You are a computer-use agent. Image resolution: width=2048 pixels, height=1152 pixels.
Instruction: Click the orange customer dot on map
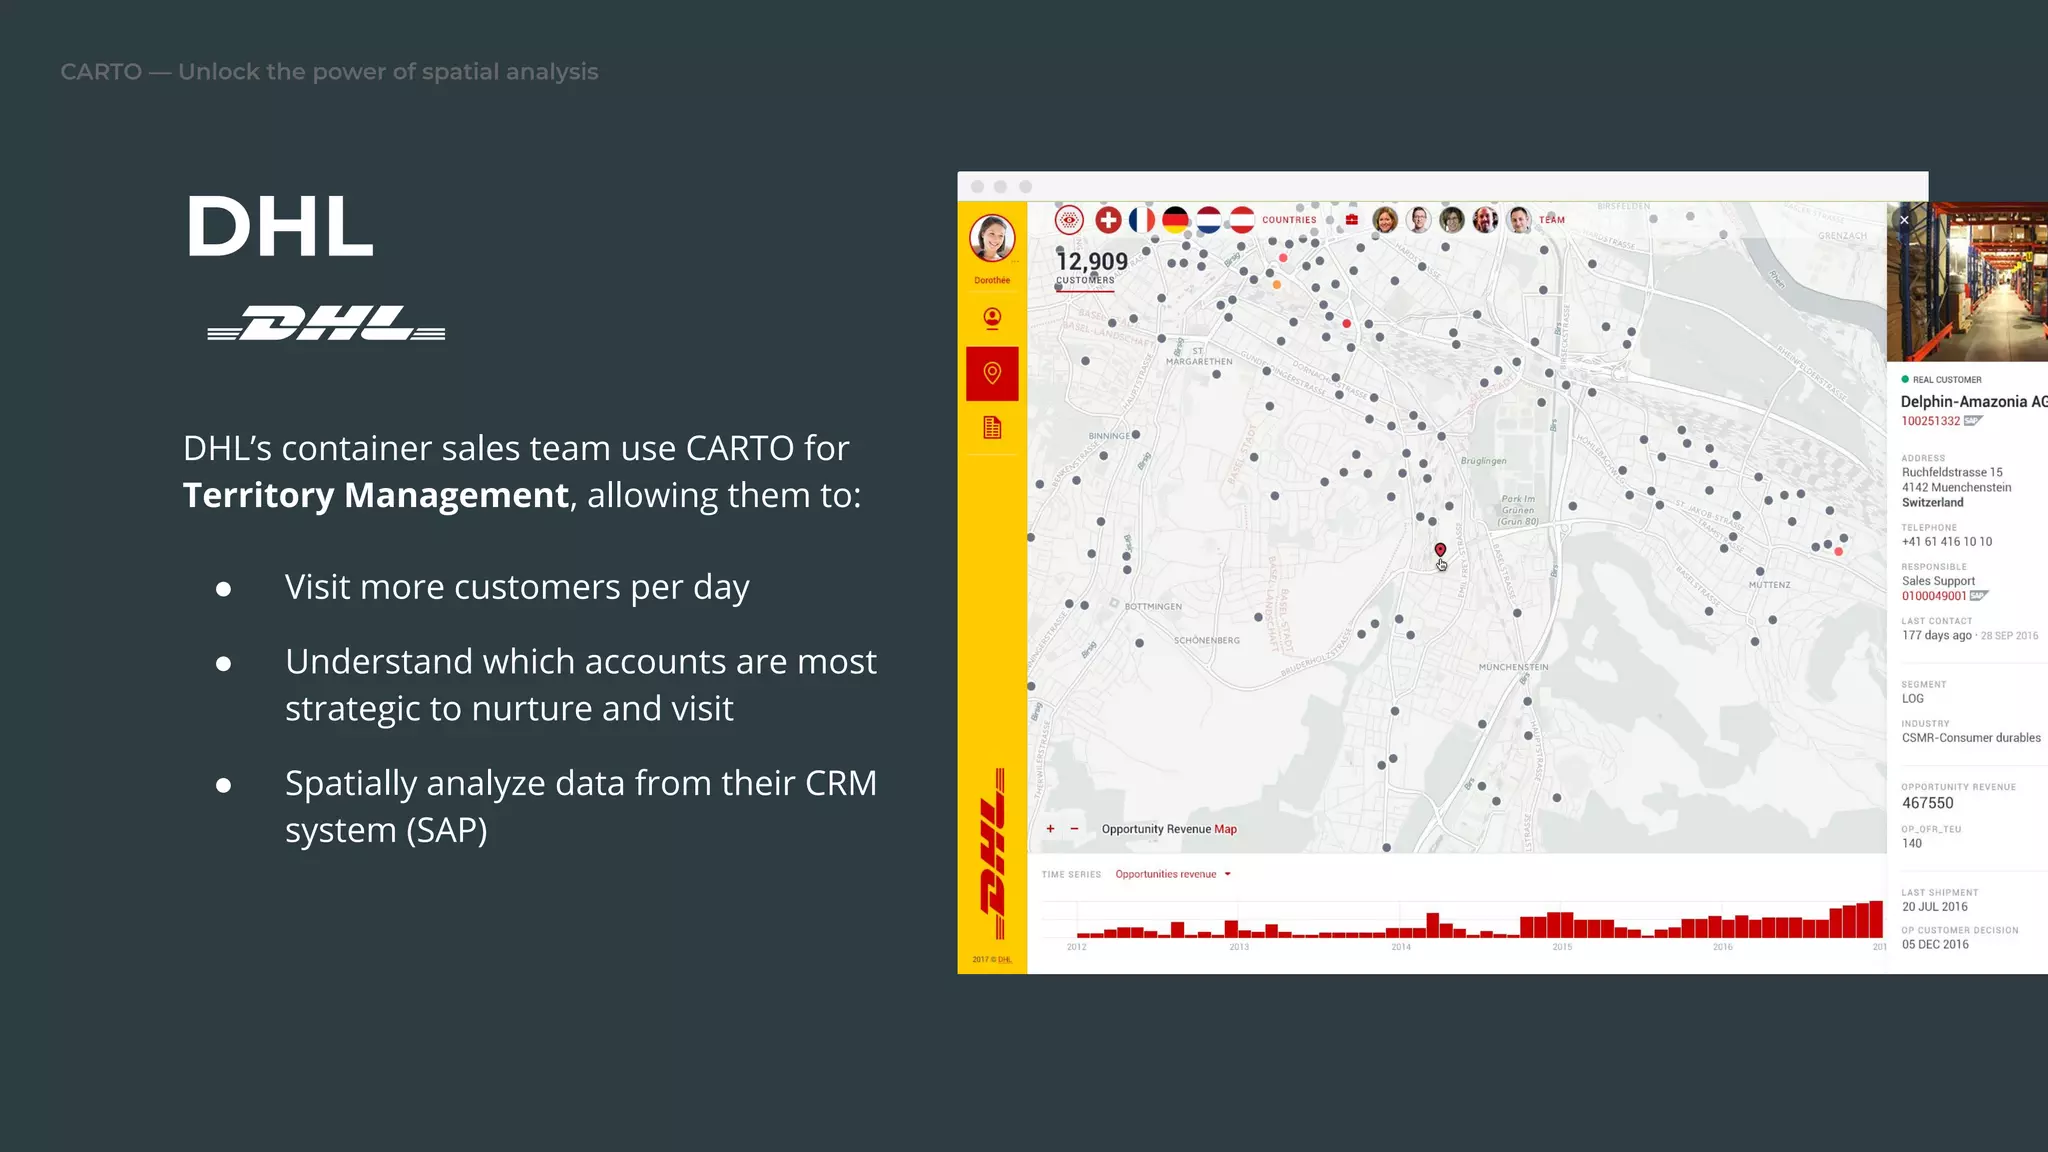[x=1277, y=285]
